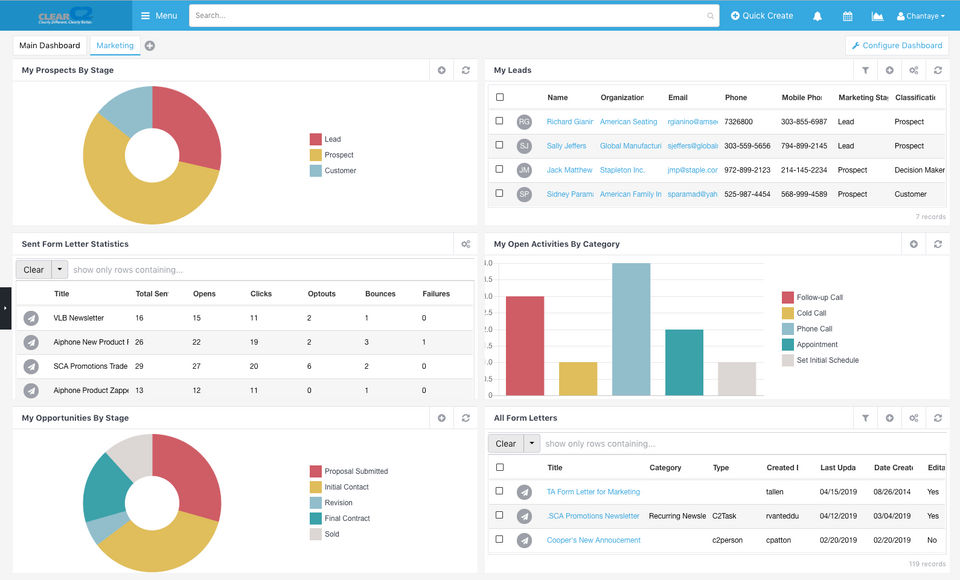The width and height of the screenshot is (960, 580).
Task: Focus the top Search field
Action: click(x=454, y=16)
